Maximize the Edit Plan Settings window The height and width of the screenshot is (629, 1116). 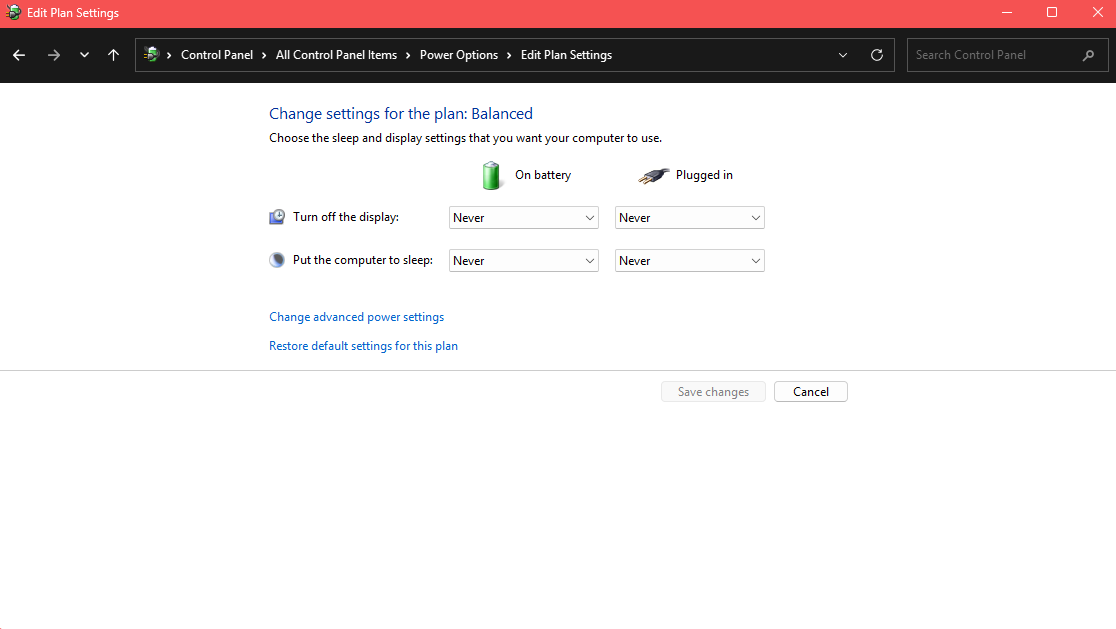click(1052, 13)
